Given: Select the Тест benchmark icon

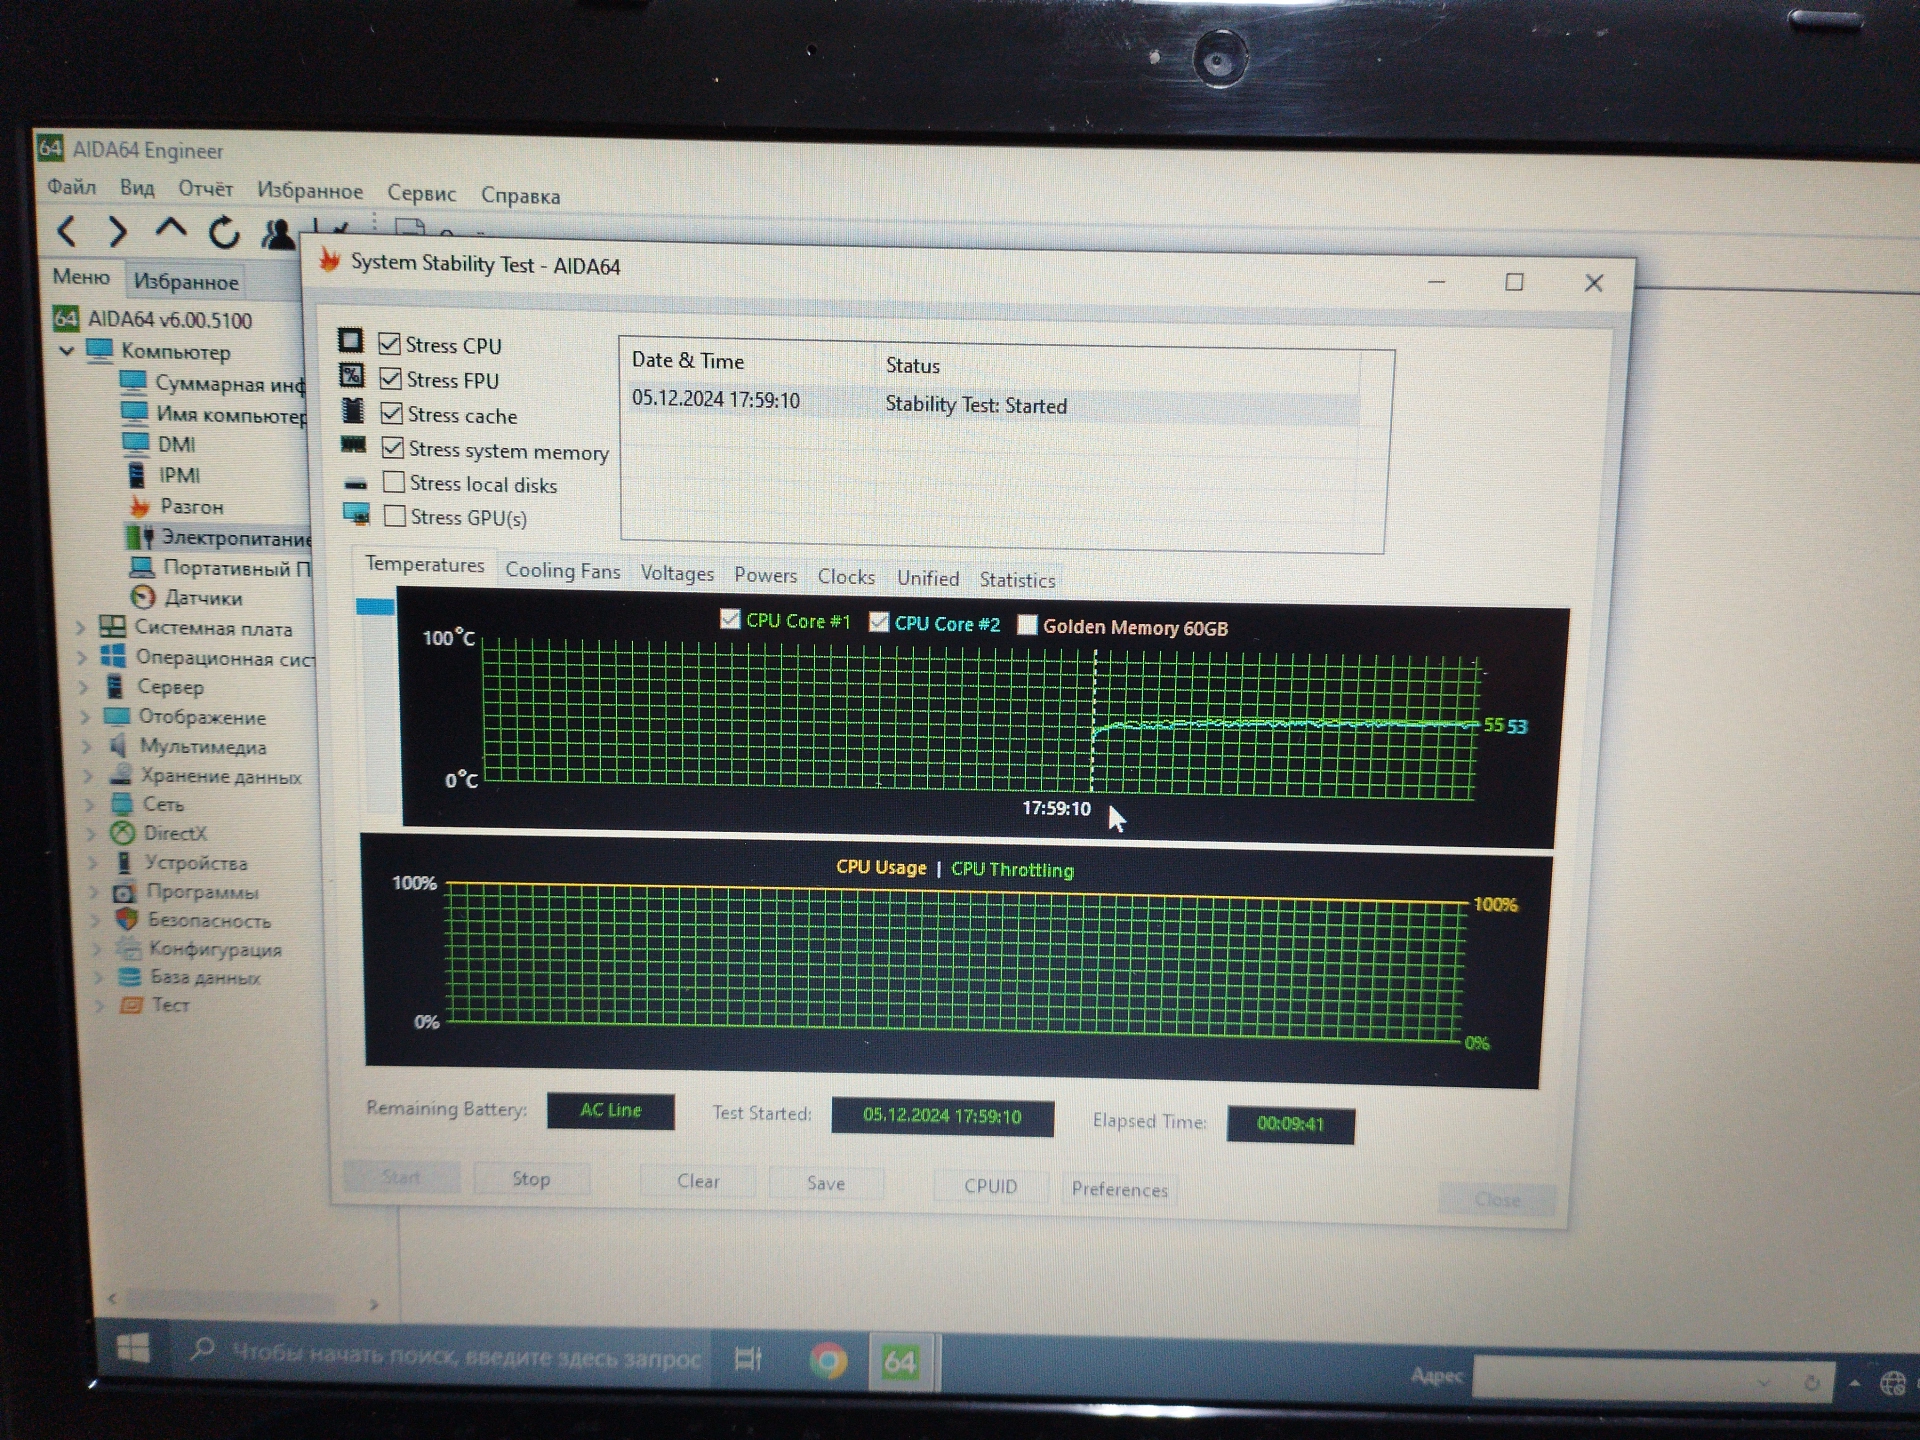Looking at the screenshot, I should click(x=131, y=1005).
